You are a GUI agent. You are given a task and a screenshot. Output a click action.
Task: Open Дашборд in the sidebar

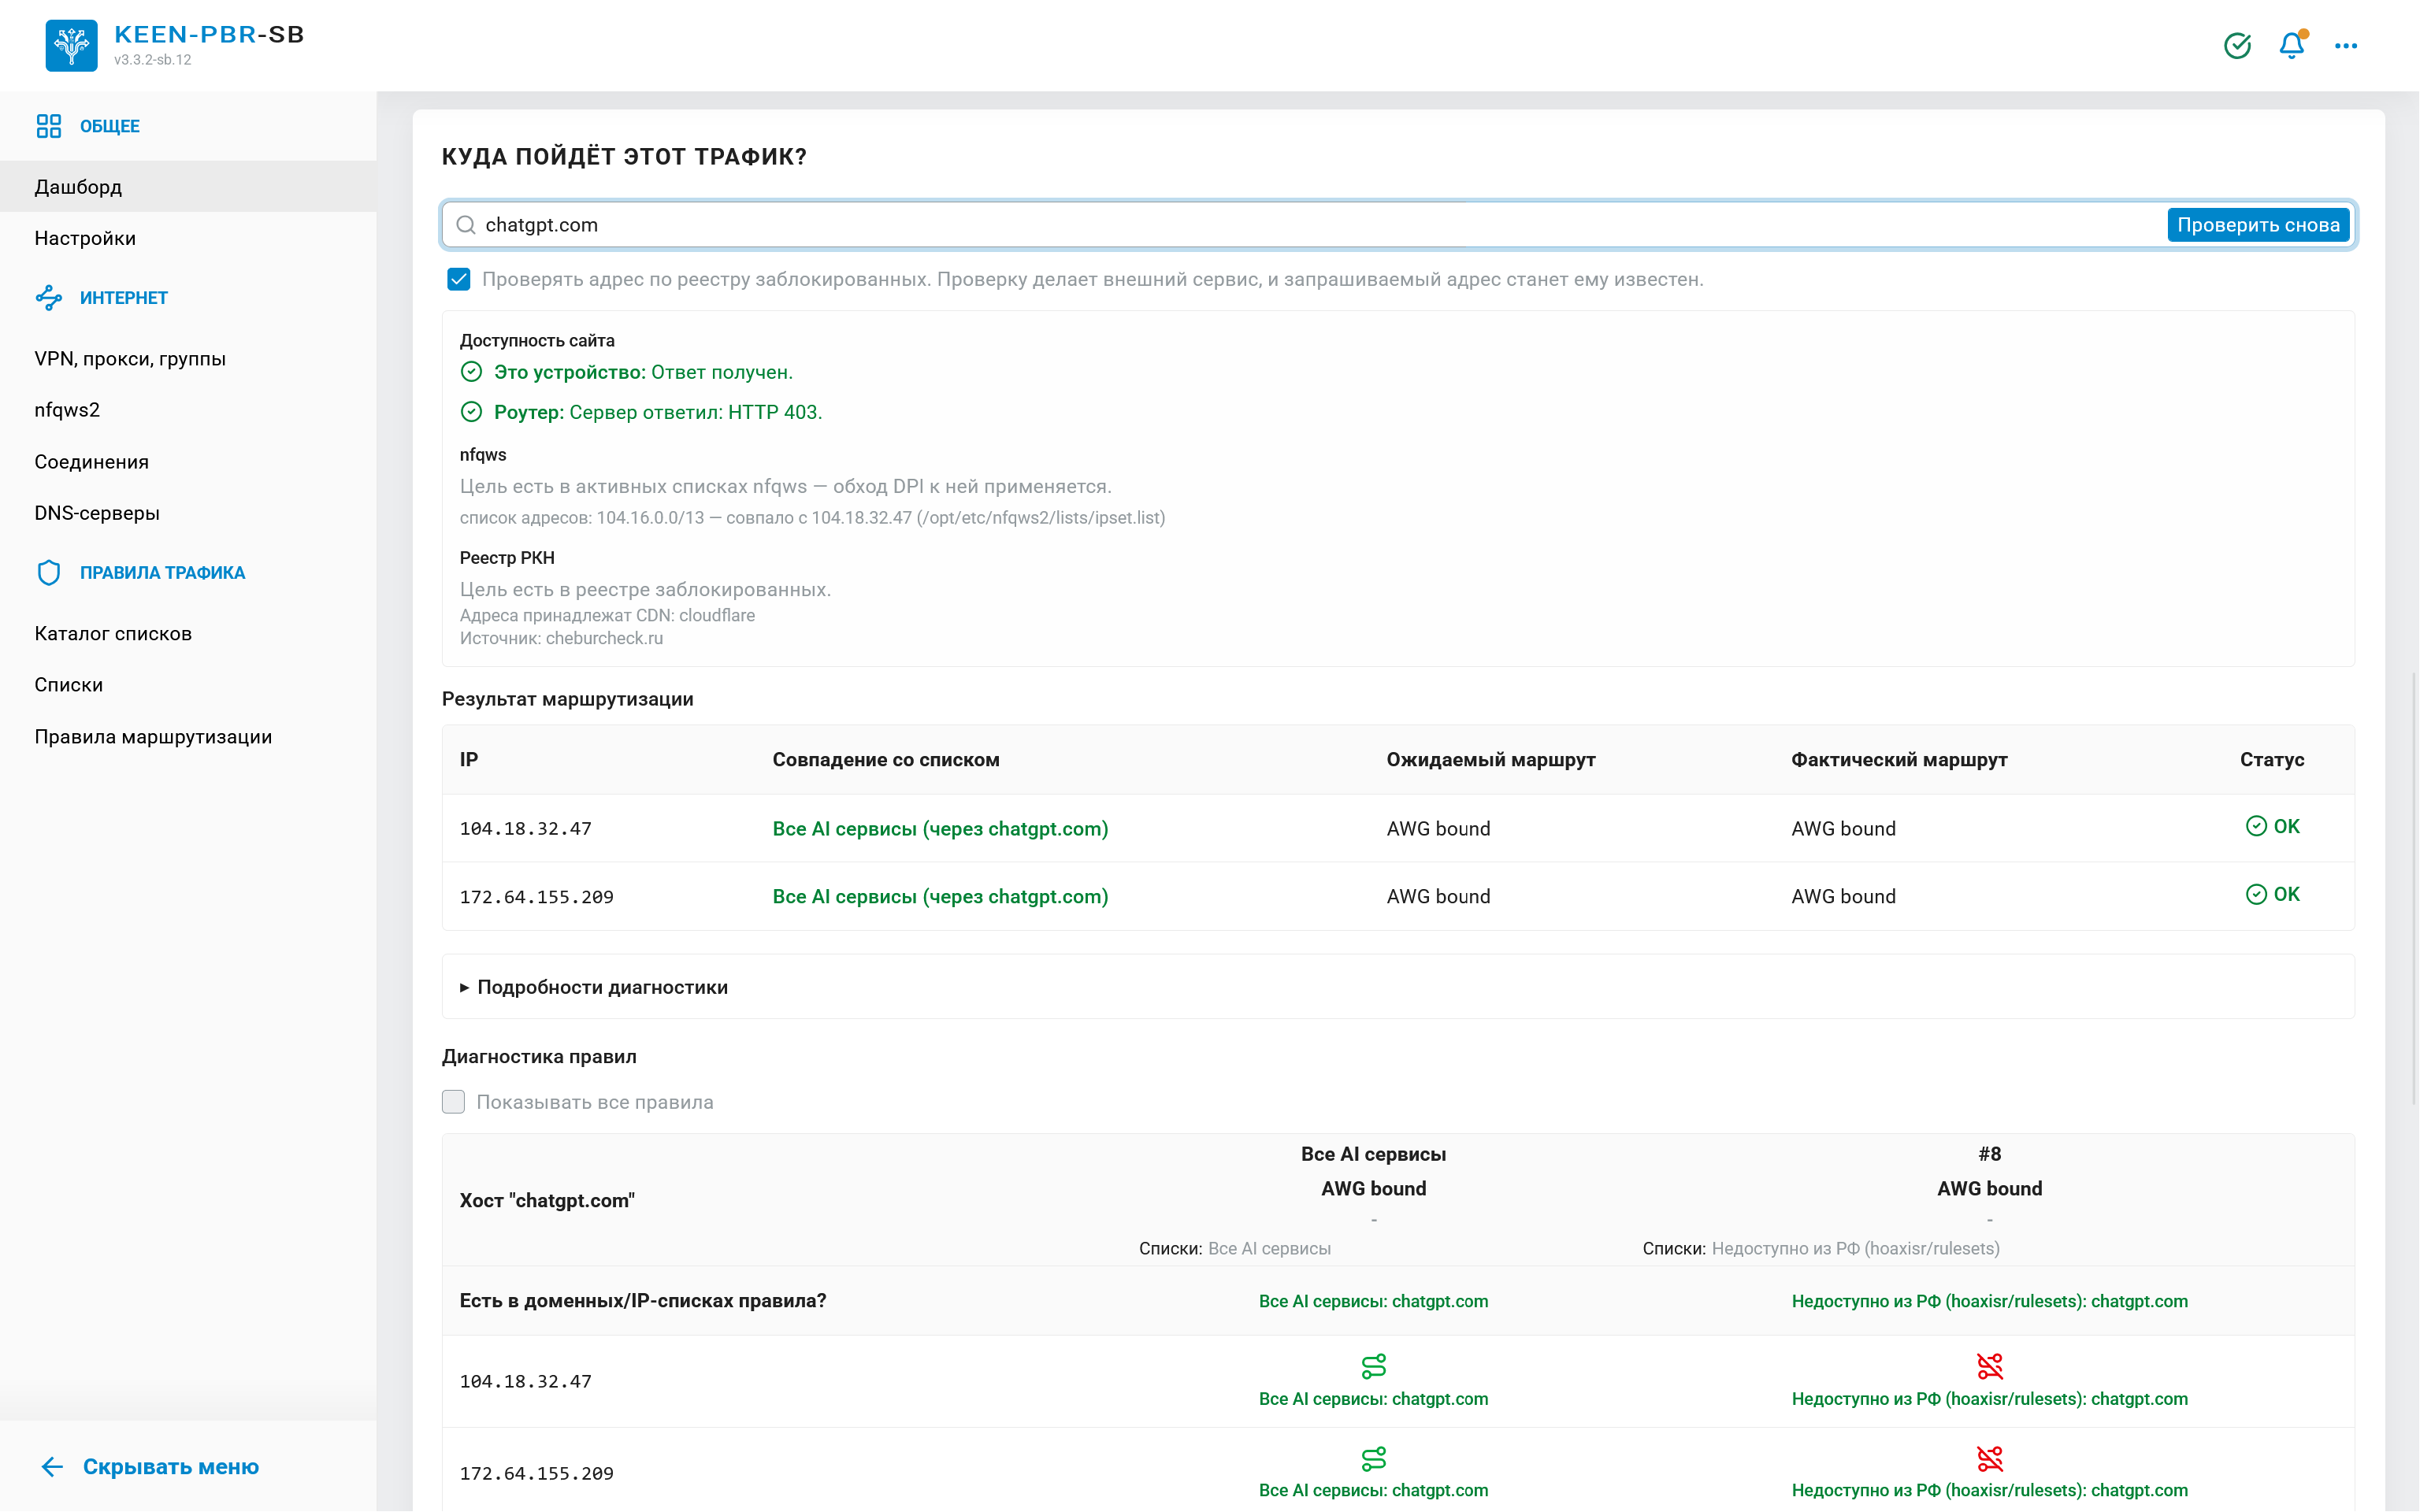(188, 187)
